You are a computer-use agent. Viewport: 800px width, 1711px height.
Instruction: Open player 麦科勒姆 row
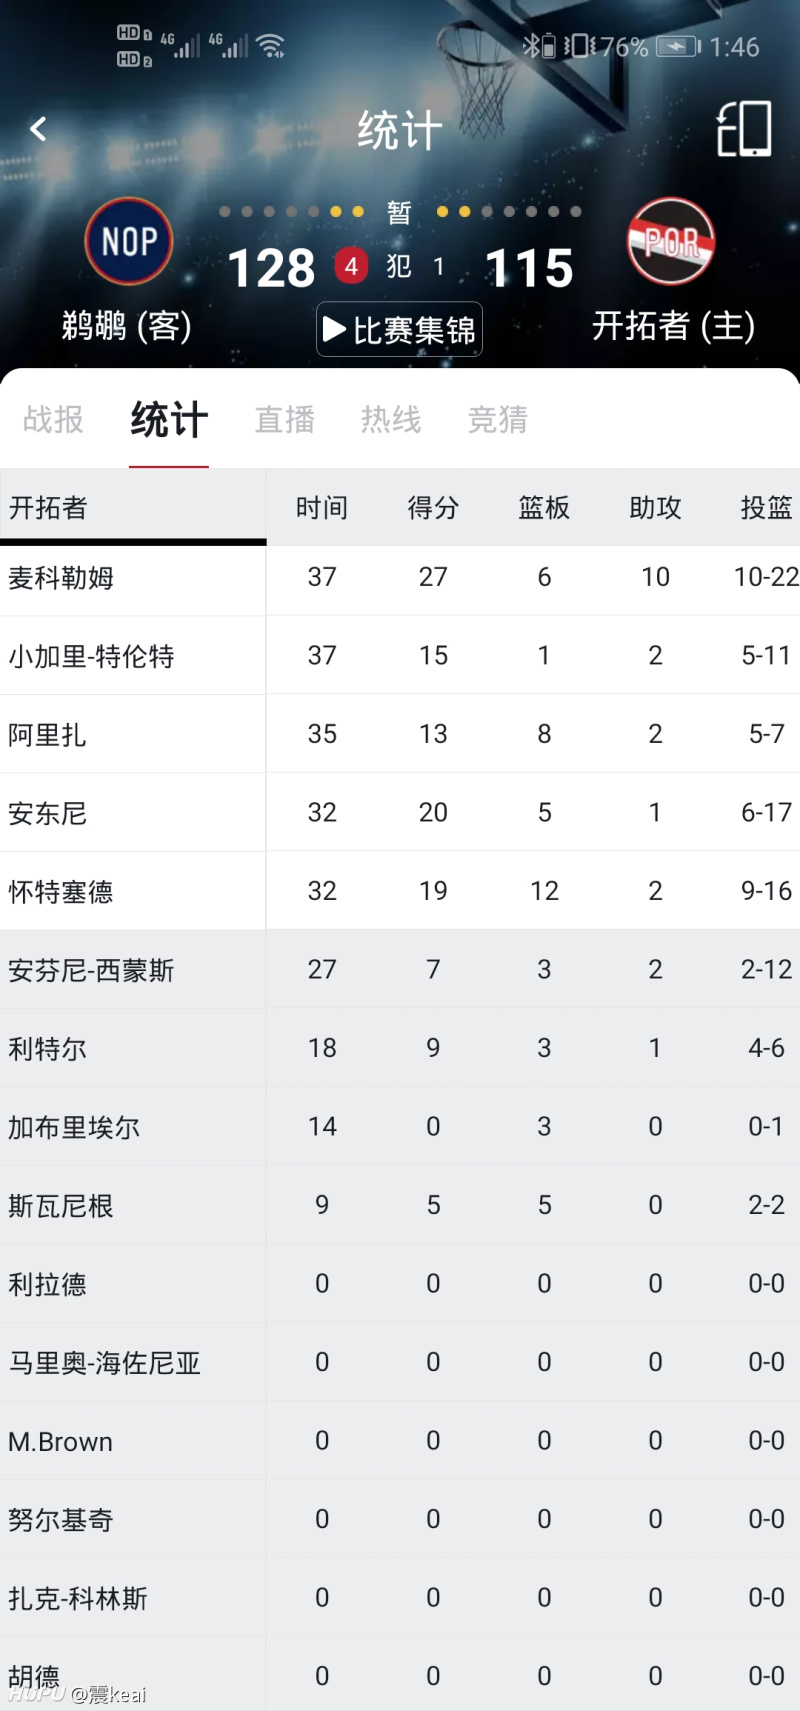click(400, 577)
